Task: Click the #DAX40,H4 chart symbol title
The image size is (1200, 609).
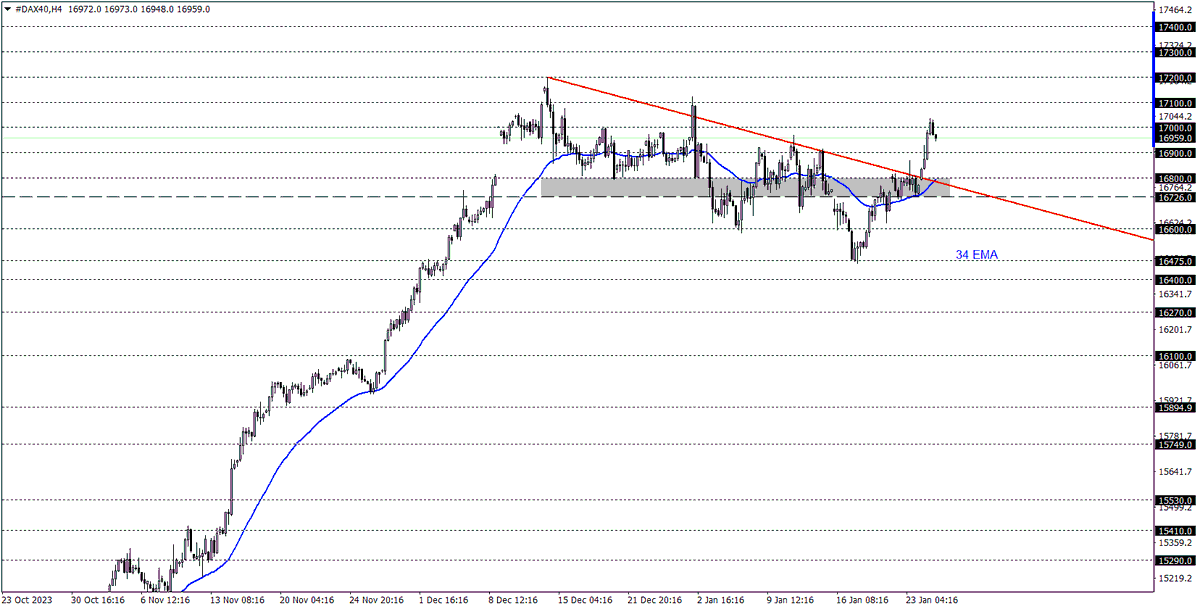Action: [x=39, y=8]
